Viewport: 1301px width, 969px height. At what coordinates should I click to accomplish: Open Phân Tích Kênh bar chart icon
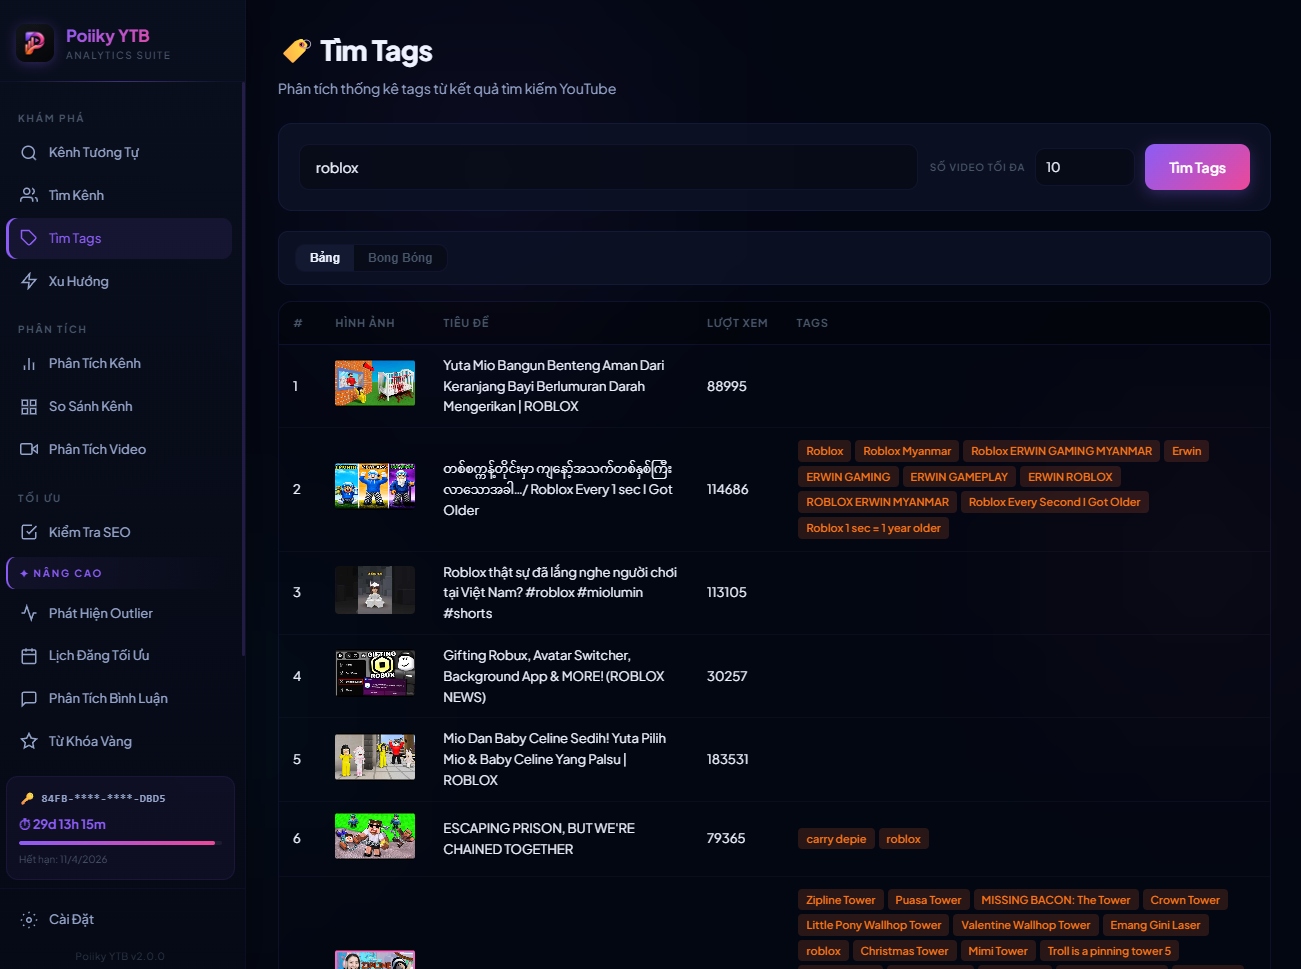click(29, 364)
